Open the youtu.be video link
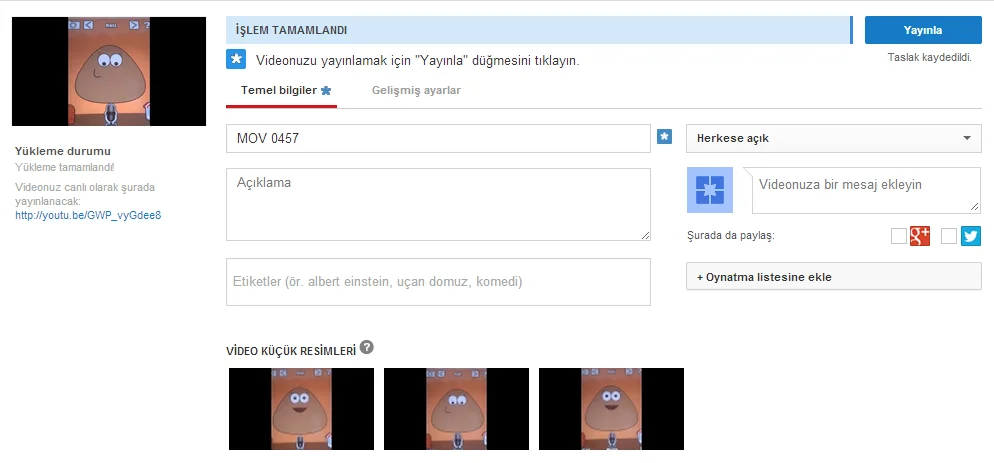 (x=88, y=215)
